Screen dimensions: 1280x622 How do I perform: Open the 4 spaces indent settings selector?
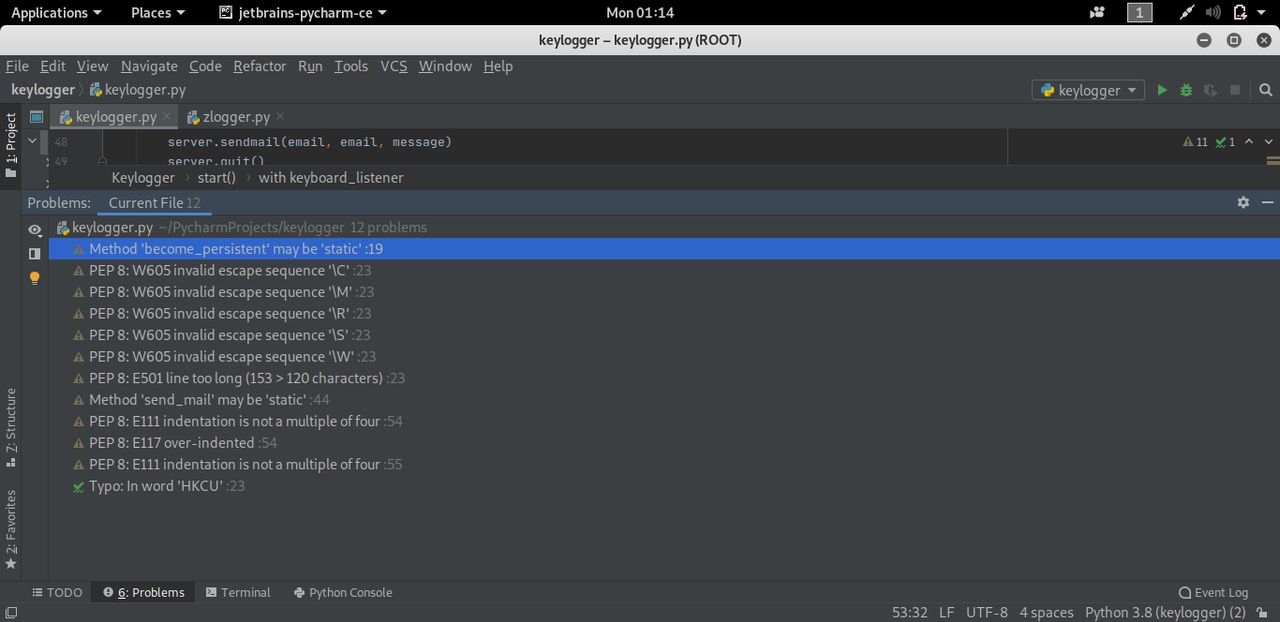(1046, 612)
